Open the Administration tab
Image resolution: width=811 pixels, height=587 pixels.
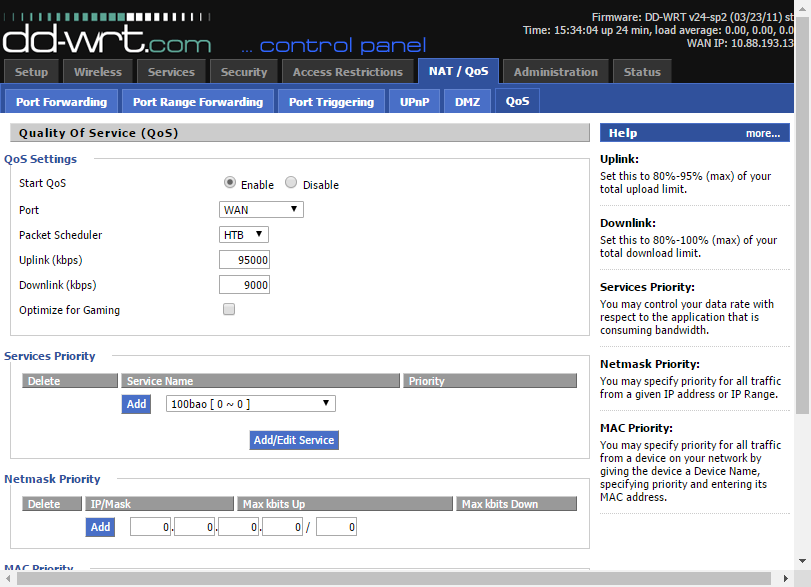click(555, 72)
